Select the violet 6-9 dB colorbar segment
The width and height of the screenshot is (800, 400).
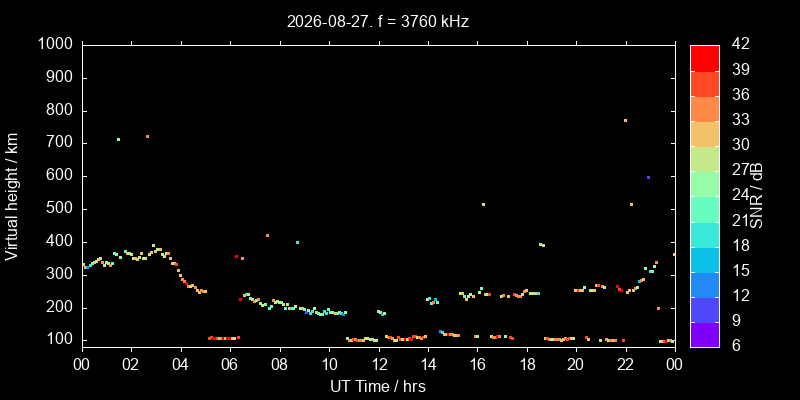point(705,335)
